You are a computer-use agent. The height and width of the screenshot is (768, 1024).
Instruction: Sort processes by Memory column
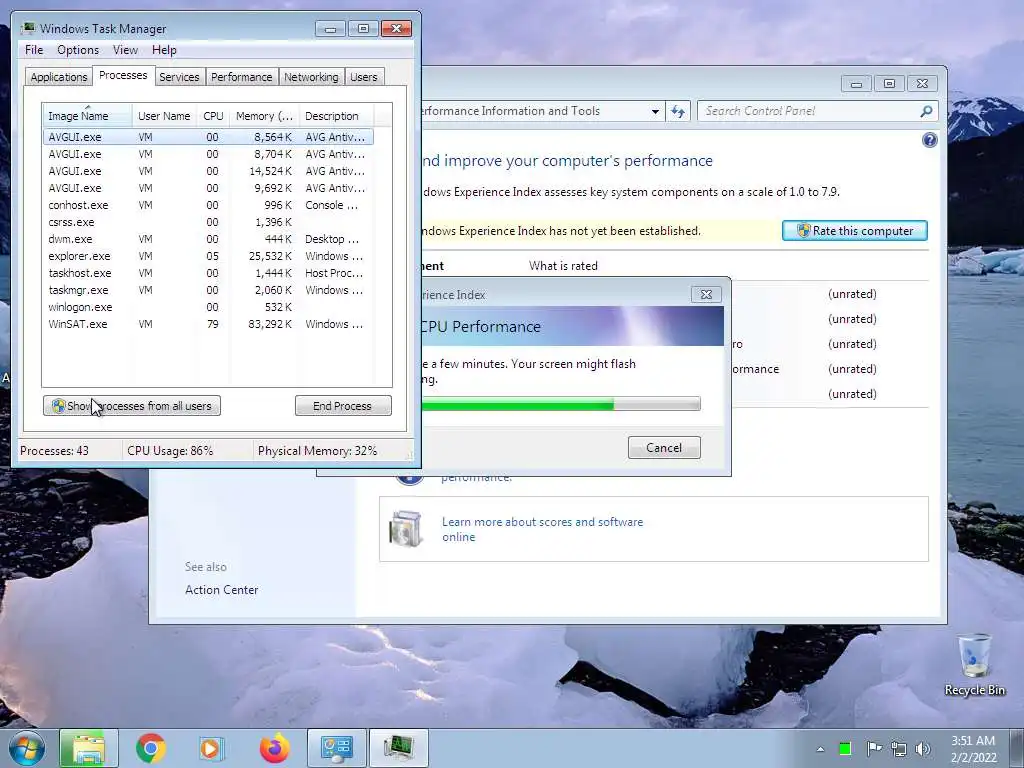click(x=264, y=116)
